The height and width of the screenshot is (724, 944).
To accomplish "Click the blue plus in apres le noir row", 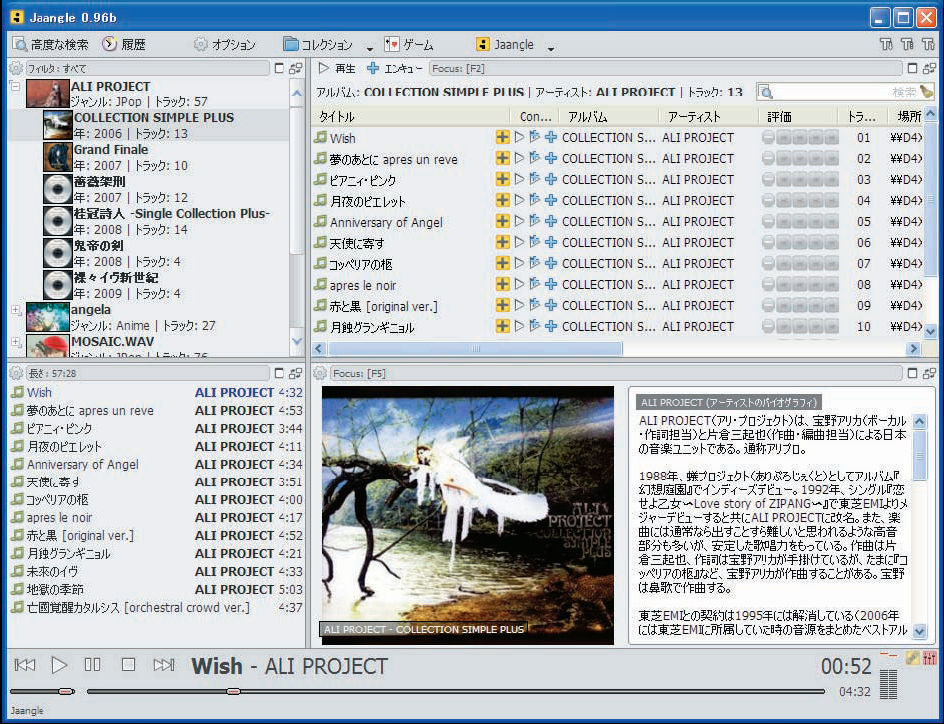I will point(550,285).
